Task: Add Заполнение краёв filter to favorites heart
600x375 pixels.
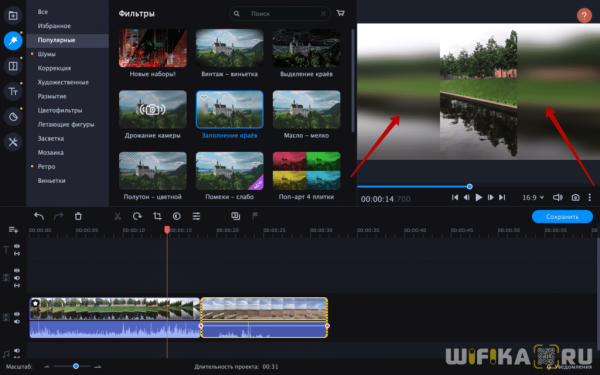Action: pos(204,98)
